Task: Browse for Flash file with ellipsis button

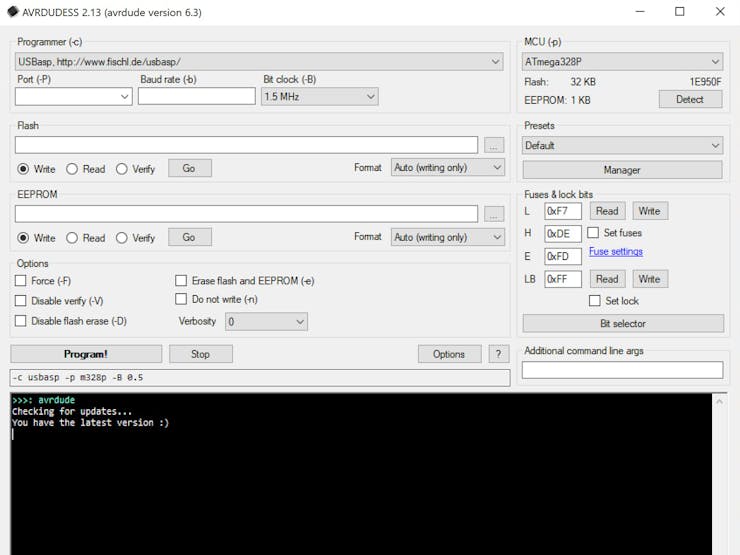Action: point(494,146)
